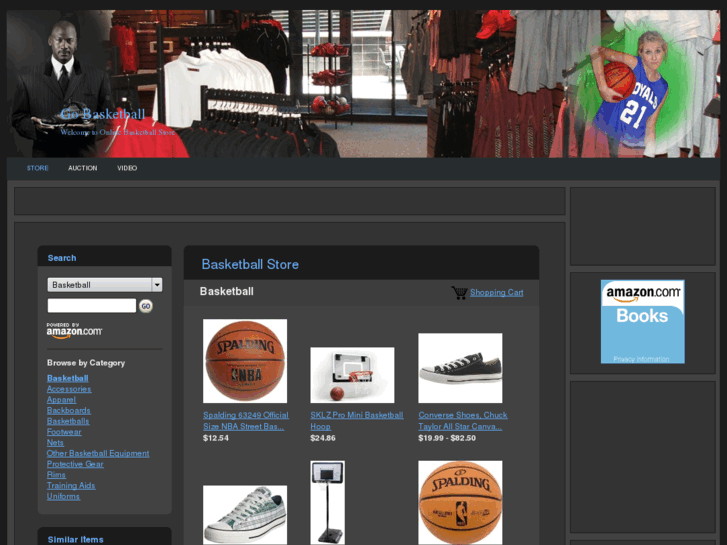Open the Basketball category dropdown
The image size is (727, 545).
click(105, 285)
